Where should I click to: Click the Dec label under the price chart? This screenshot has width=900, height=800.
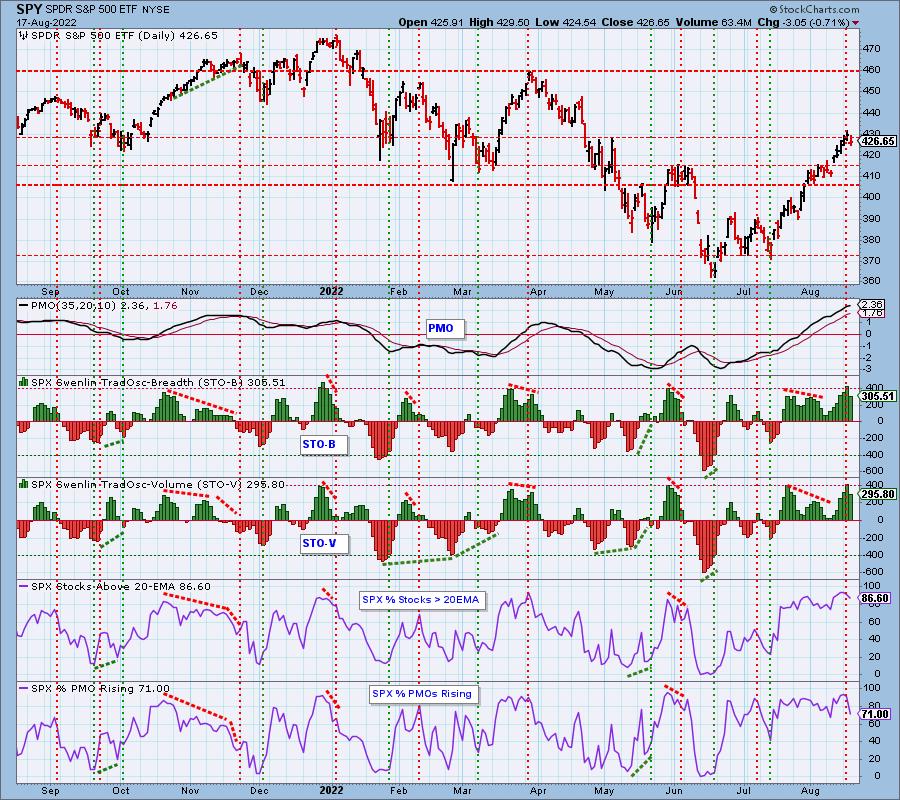tap(259, 292)
